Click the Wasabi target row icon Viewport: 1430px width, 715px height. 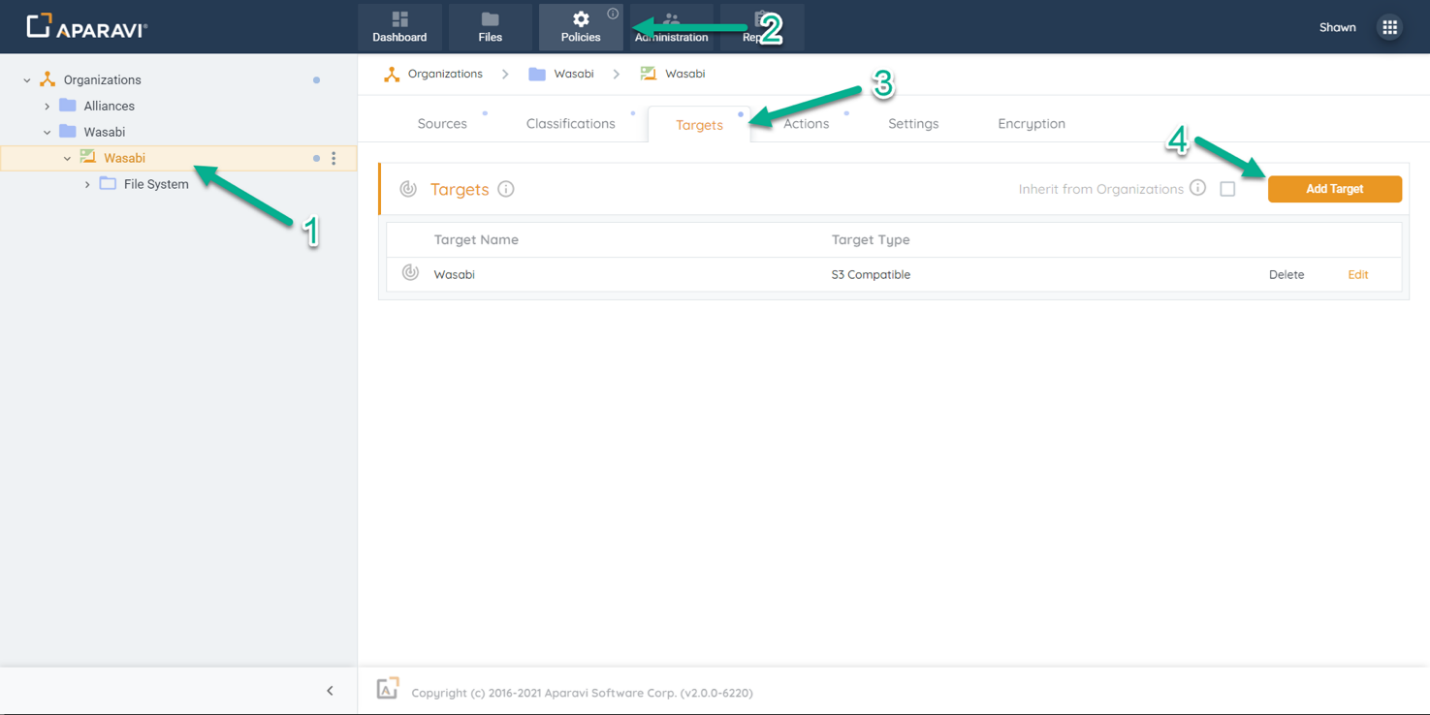(x=410, y=273)
